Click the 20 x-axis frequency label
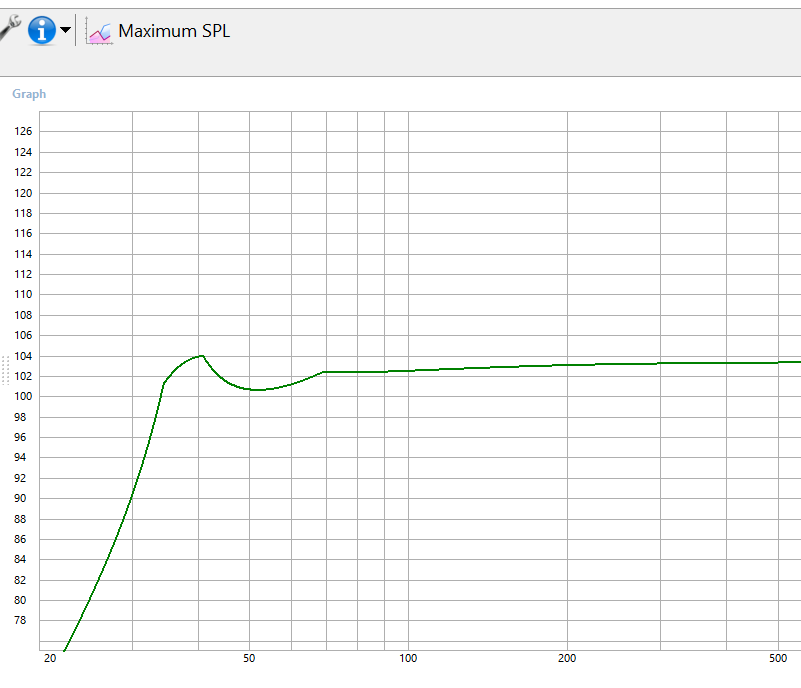The image size is (801, 688). (x=50, y=658)
